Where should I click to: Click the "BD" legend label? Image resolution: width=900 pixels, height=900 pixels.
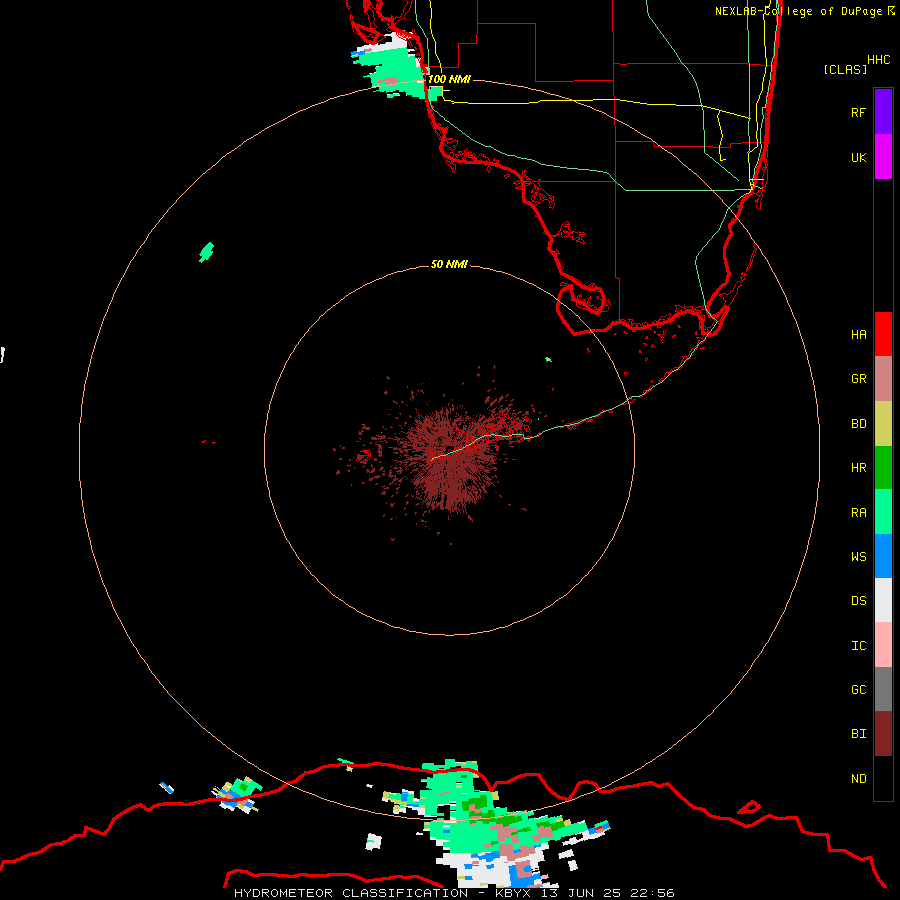[858, 424]
